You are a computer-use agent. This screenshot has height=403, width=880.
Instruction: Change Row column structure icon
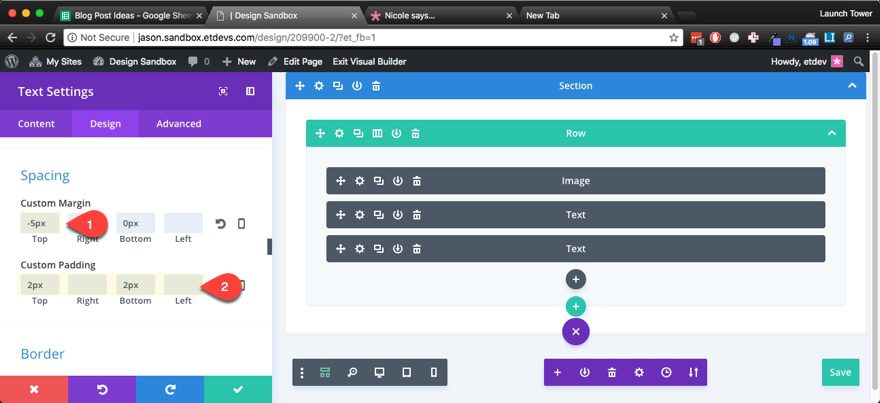(x=377, y=134)
